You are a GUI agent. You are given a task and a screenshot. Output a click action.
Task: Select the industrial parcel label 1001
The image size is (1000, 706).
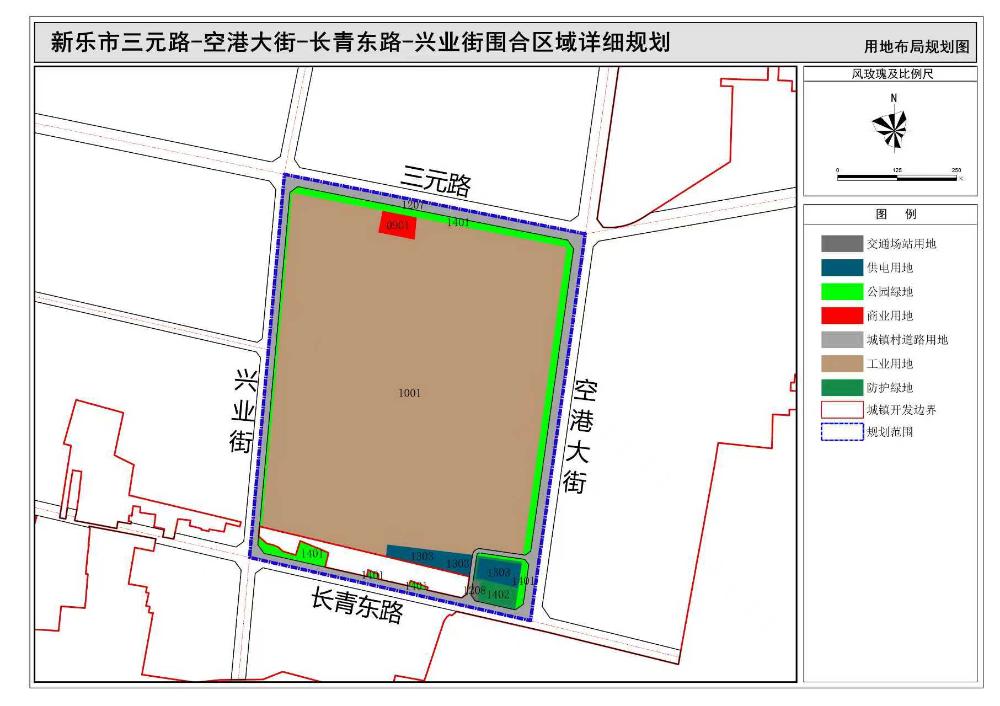(x=409, y=393)
